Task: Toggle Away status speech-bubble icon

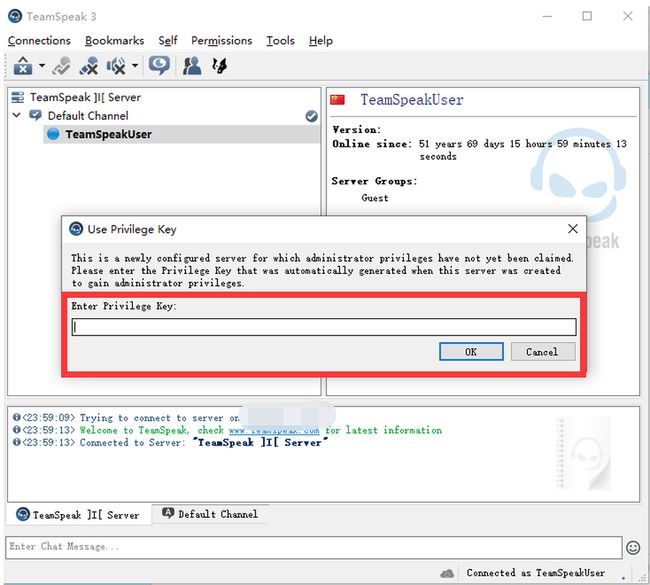Action: pyautogui.click(x=159, y=66)
